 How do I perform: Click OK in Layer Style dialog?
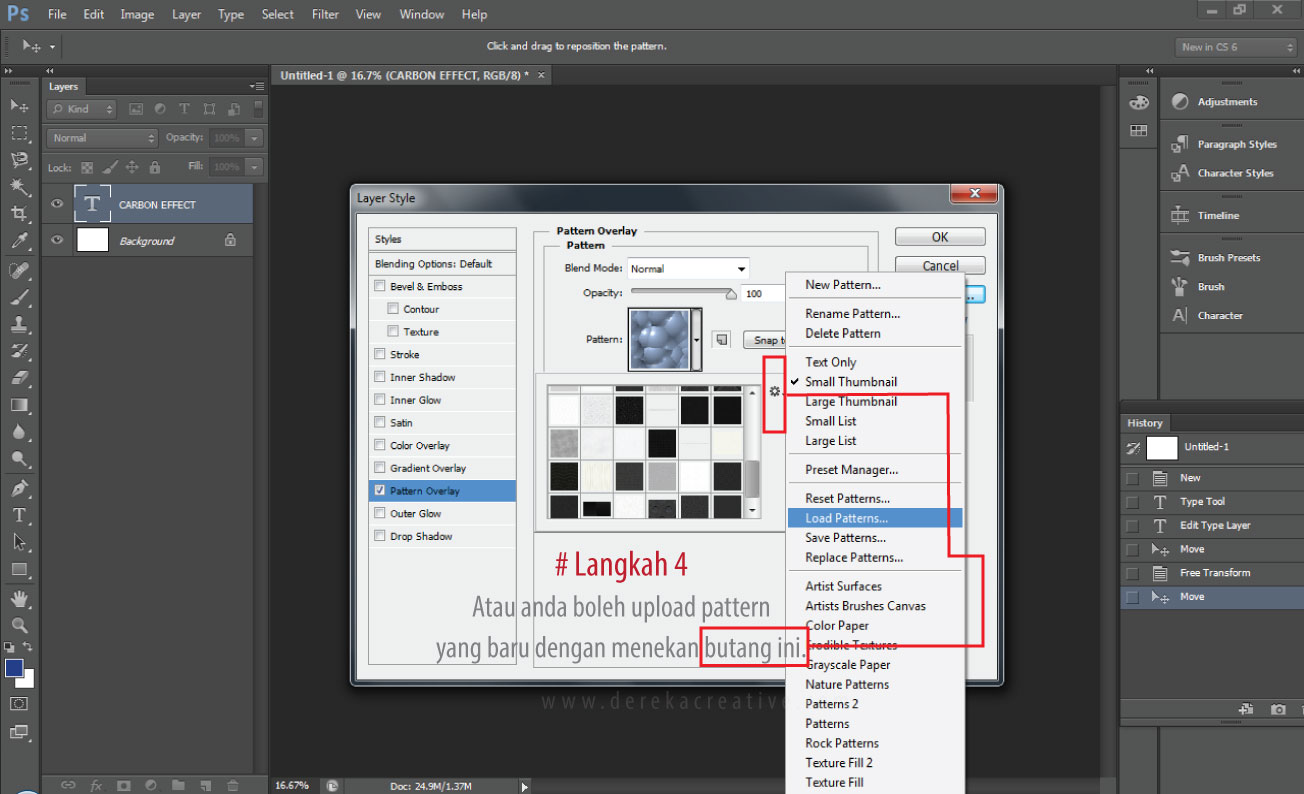pos(939,237)
